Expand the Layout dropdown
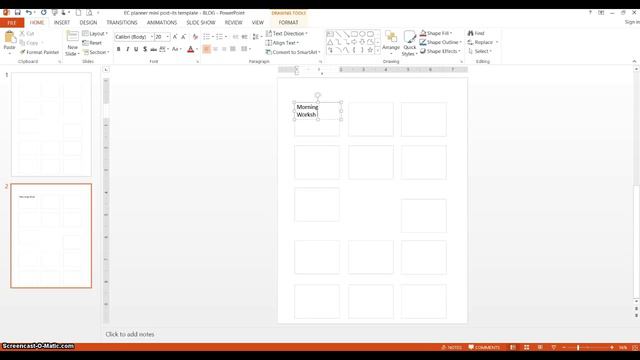 tap(95, 33)
